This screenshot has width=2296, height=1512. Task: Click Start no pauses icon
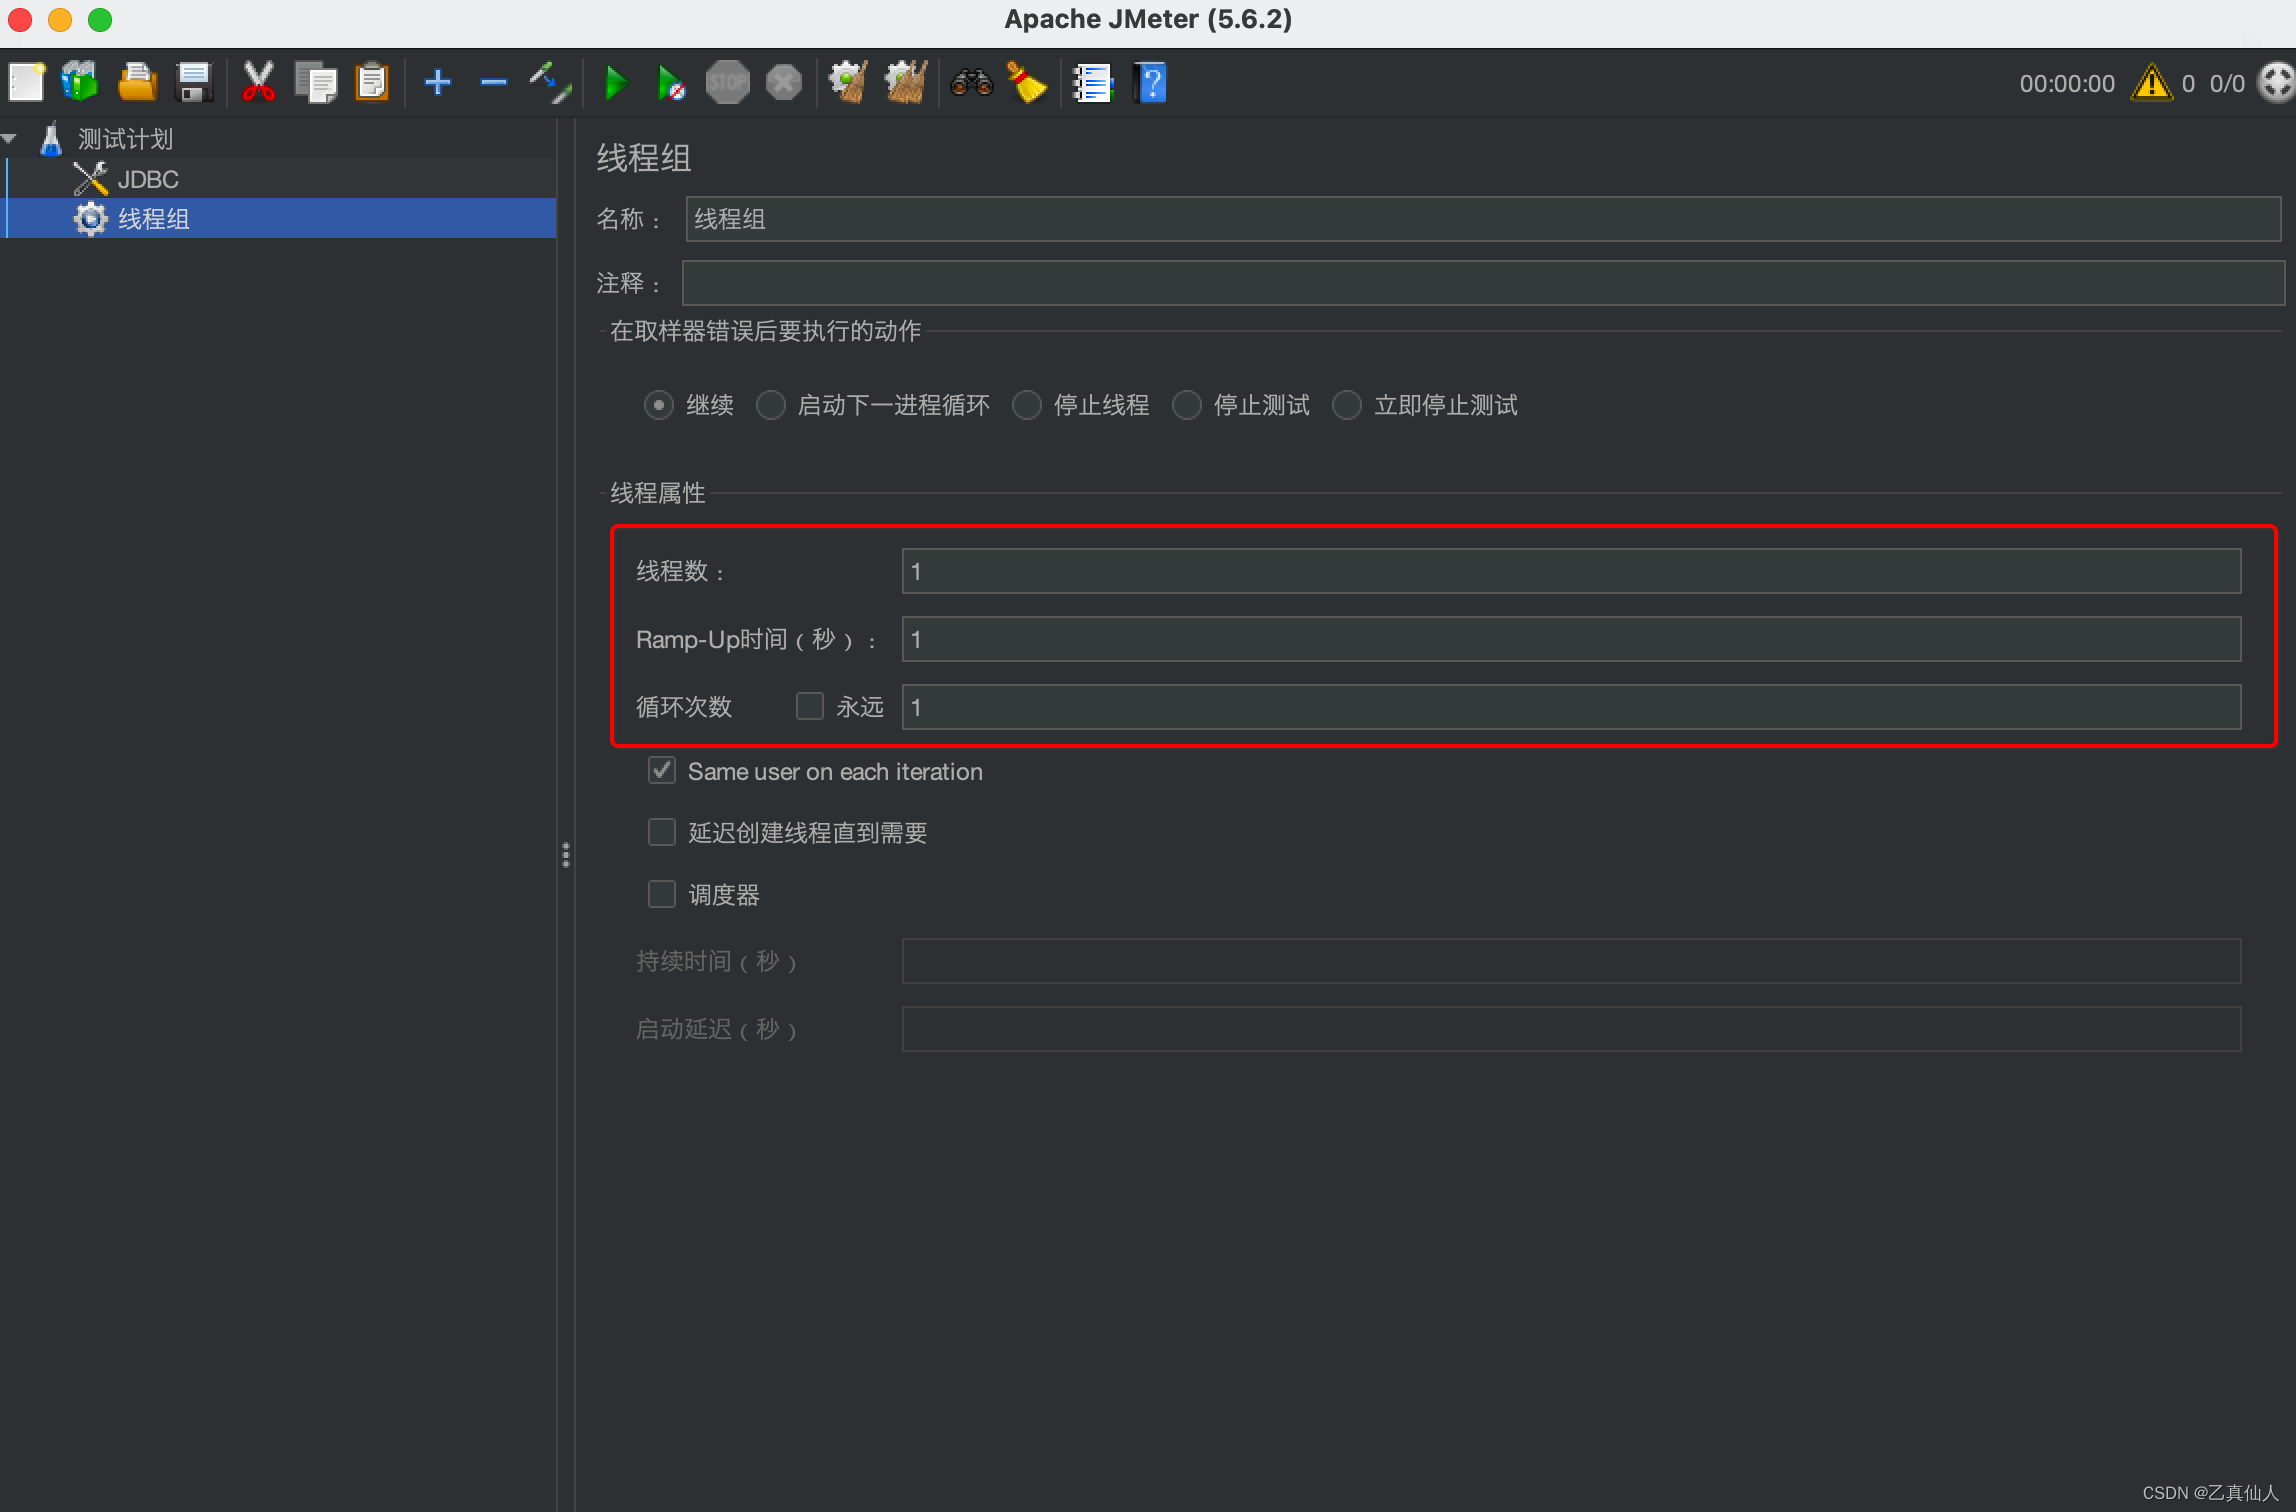tap(671, 83)
